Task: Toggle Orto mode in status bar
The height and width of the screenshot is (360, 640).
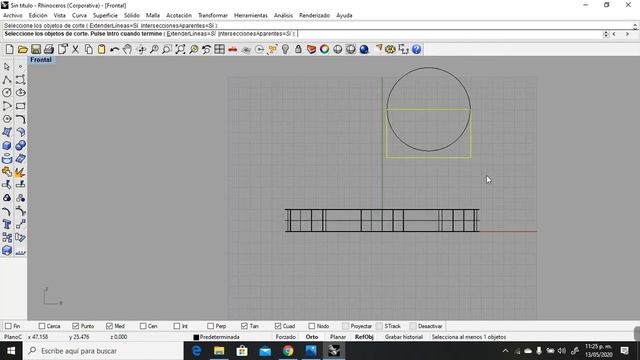Action: coord(312,337)
